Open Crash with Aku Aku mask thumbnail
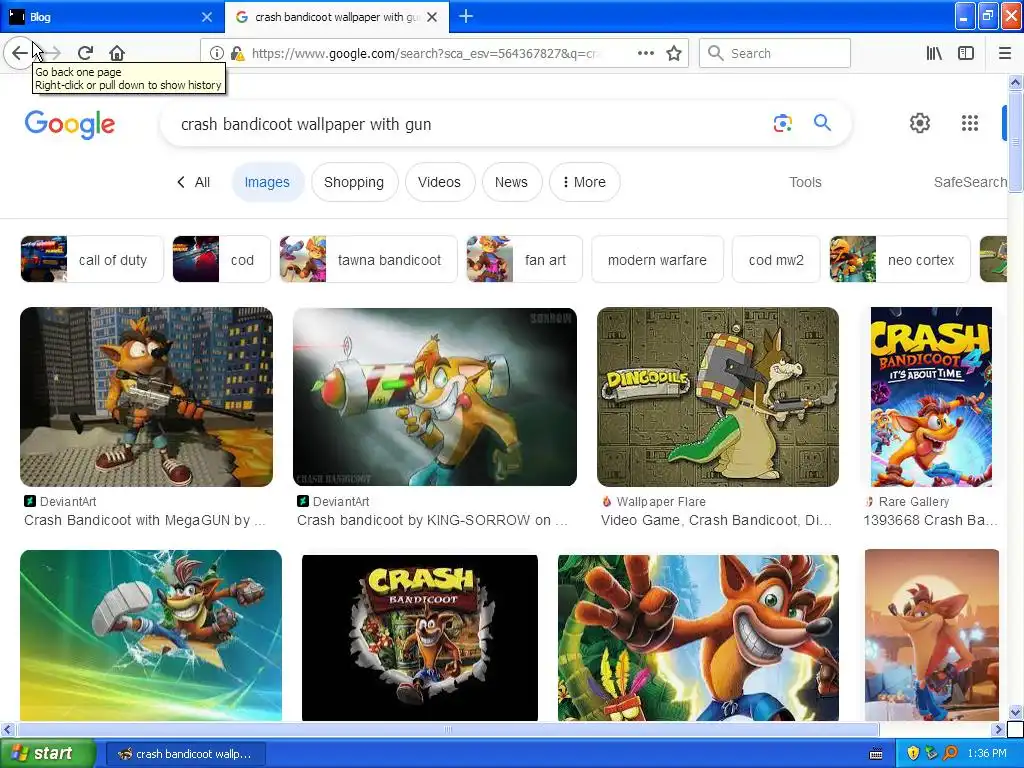This screenshot has width=1024, height=768. coord(698,637)
